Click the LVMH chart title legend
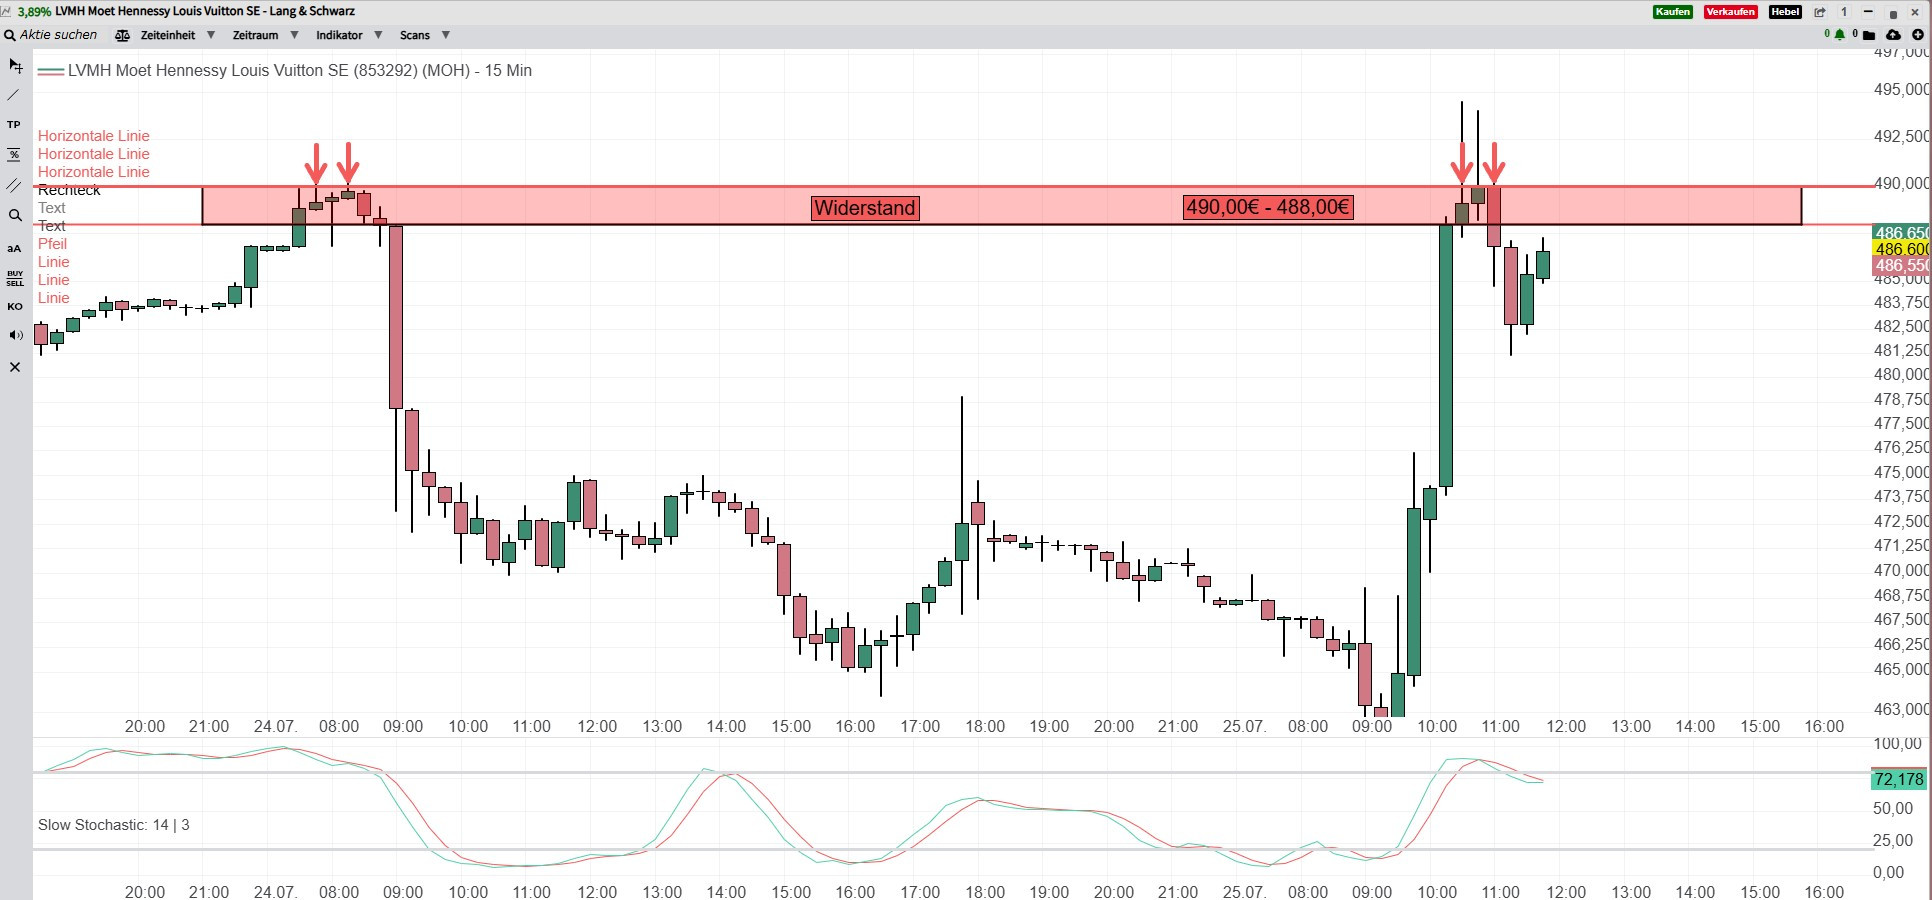 (285, 71)
